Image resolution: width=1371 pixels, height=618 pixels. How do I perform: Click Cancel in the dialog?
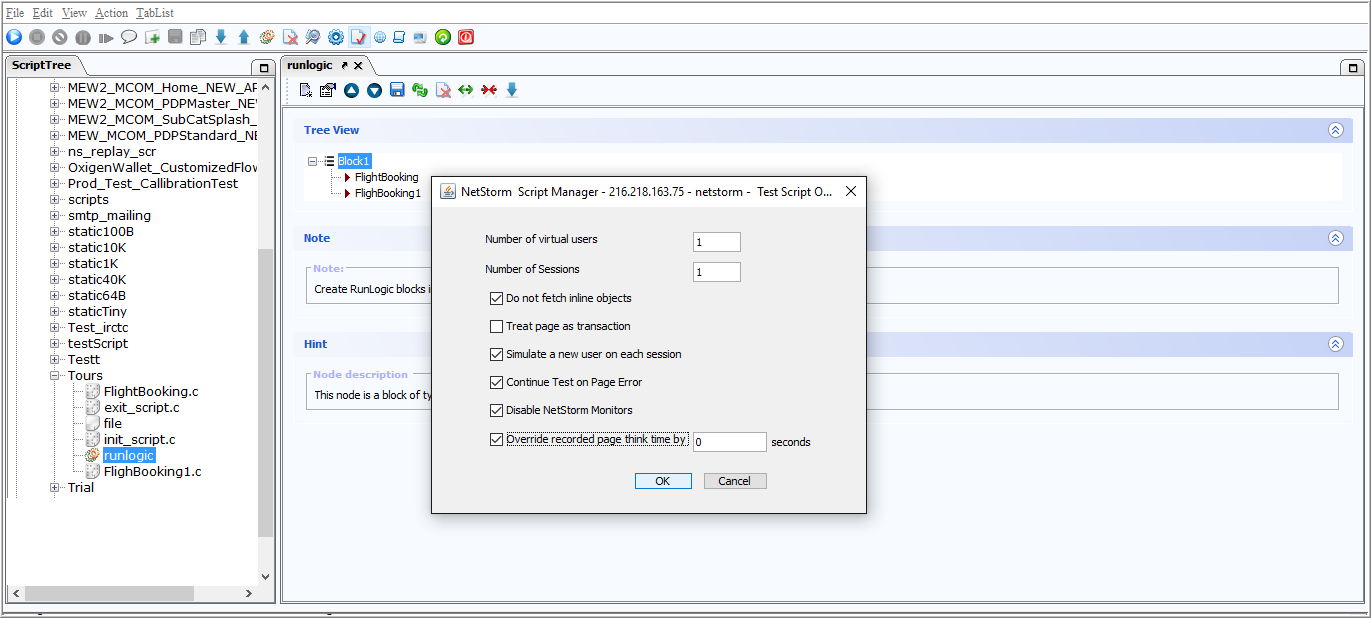pyautogui.click(x=734, y=481)
